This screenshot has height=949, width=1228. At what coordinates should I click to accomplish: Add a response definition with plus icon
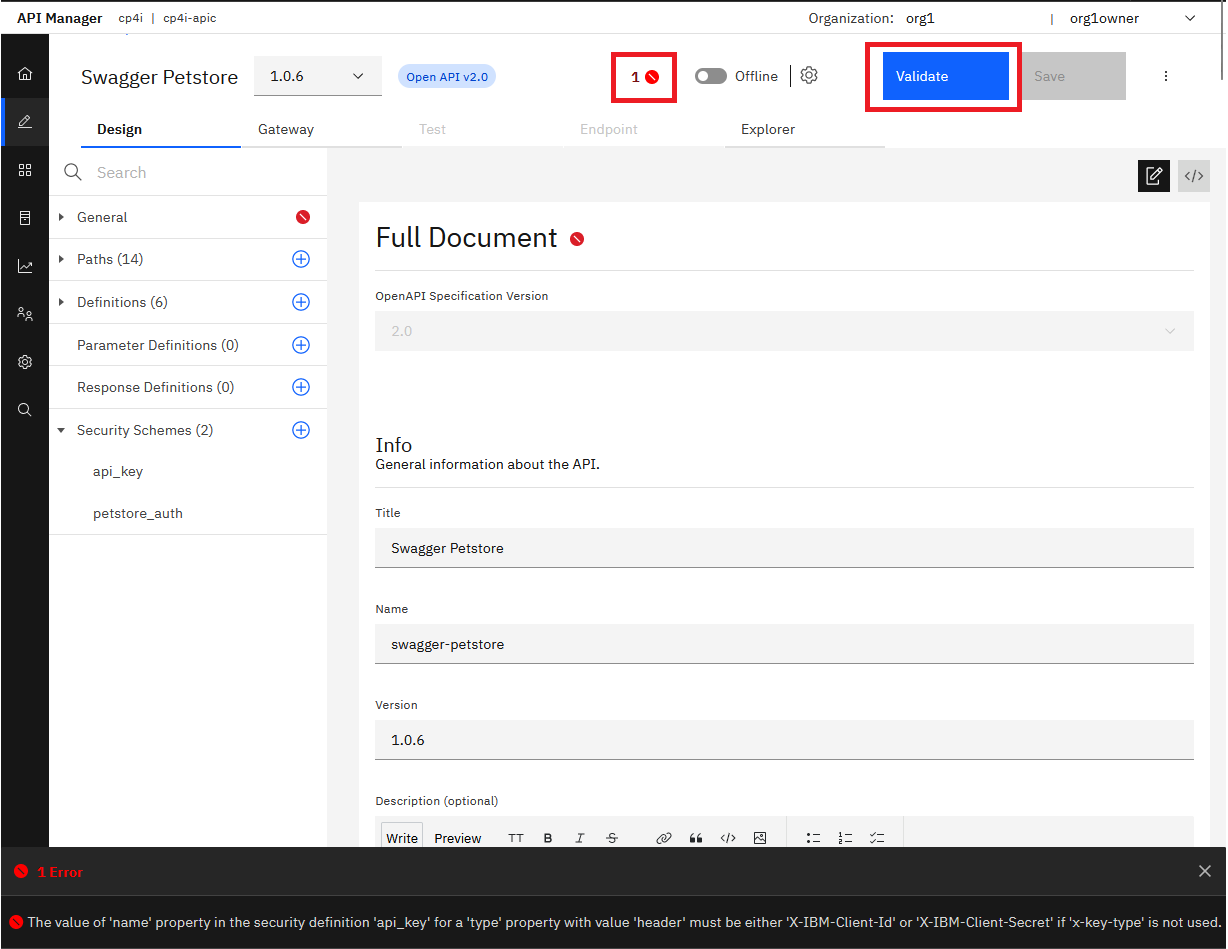(x=301, y=387)
